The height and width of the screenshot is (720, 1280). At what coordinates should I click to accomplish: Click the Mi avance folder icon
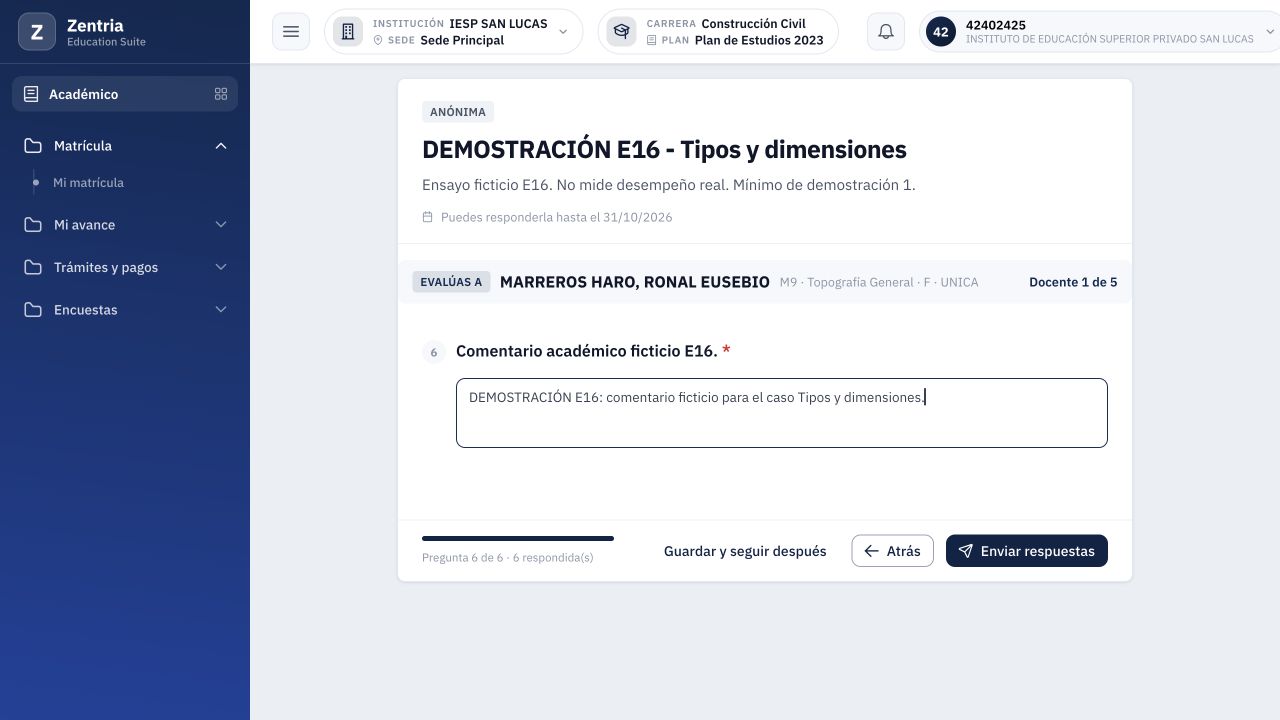click(33, 225)
